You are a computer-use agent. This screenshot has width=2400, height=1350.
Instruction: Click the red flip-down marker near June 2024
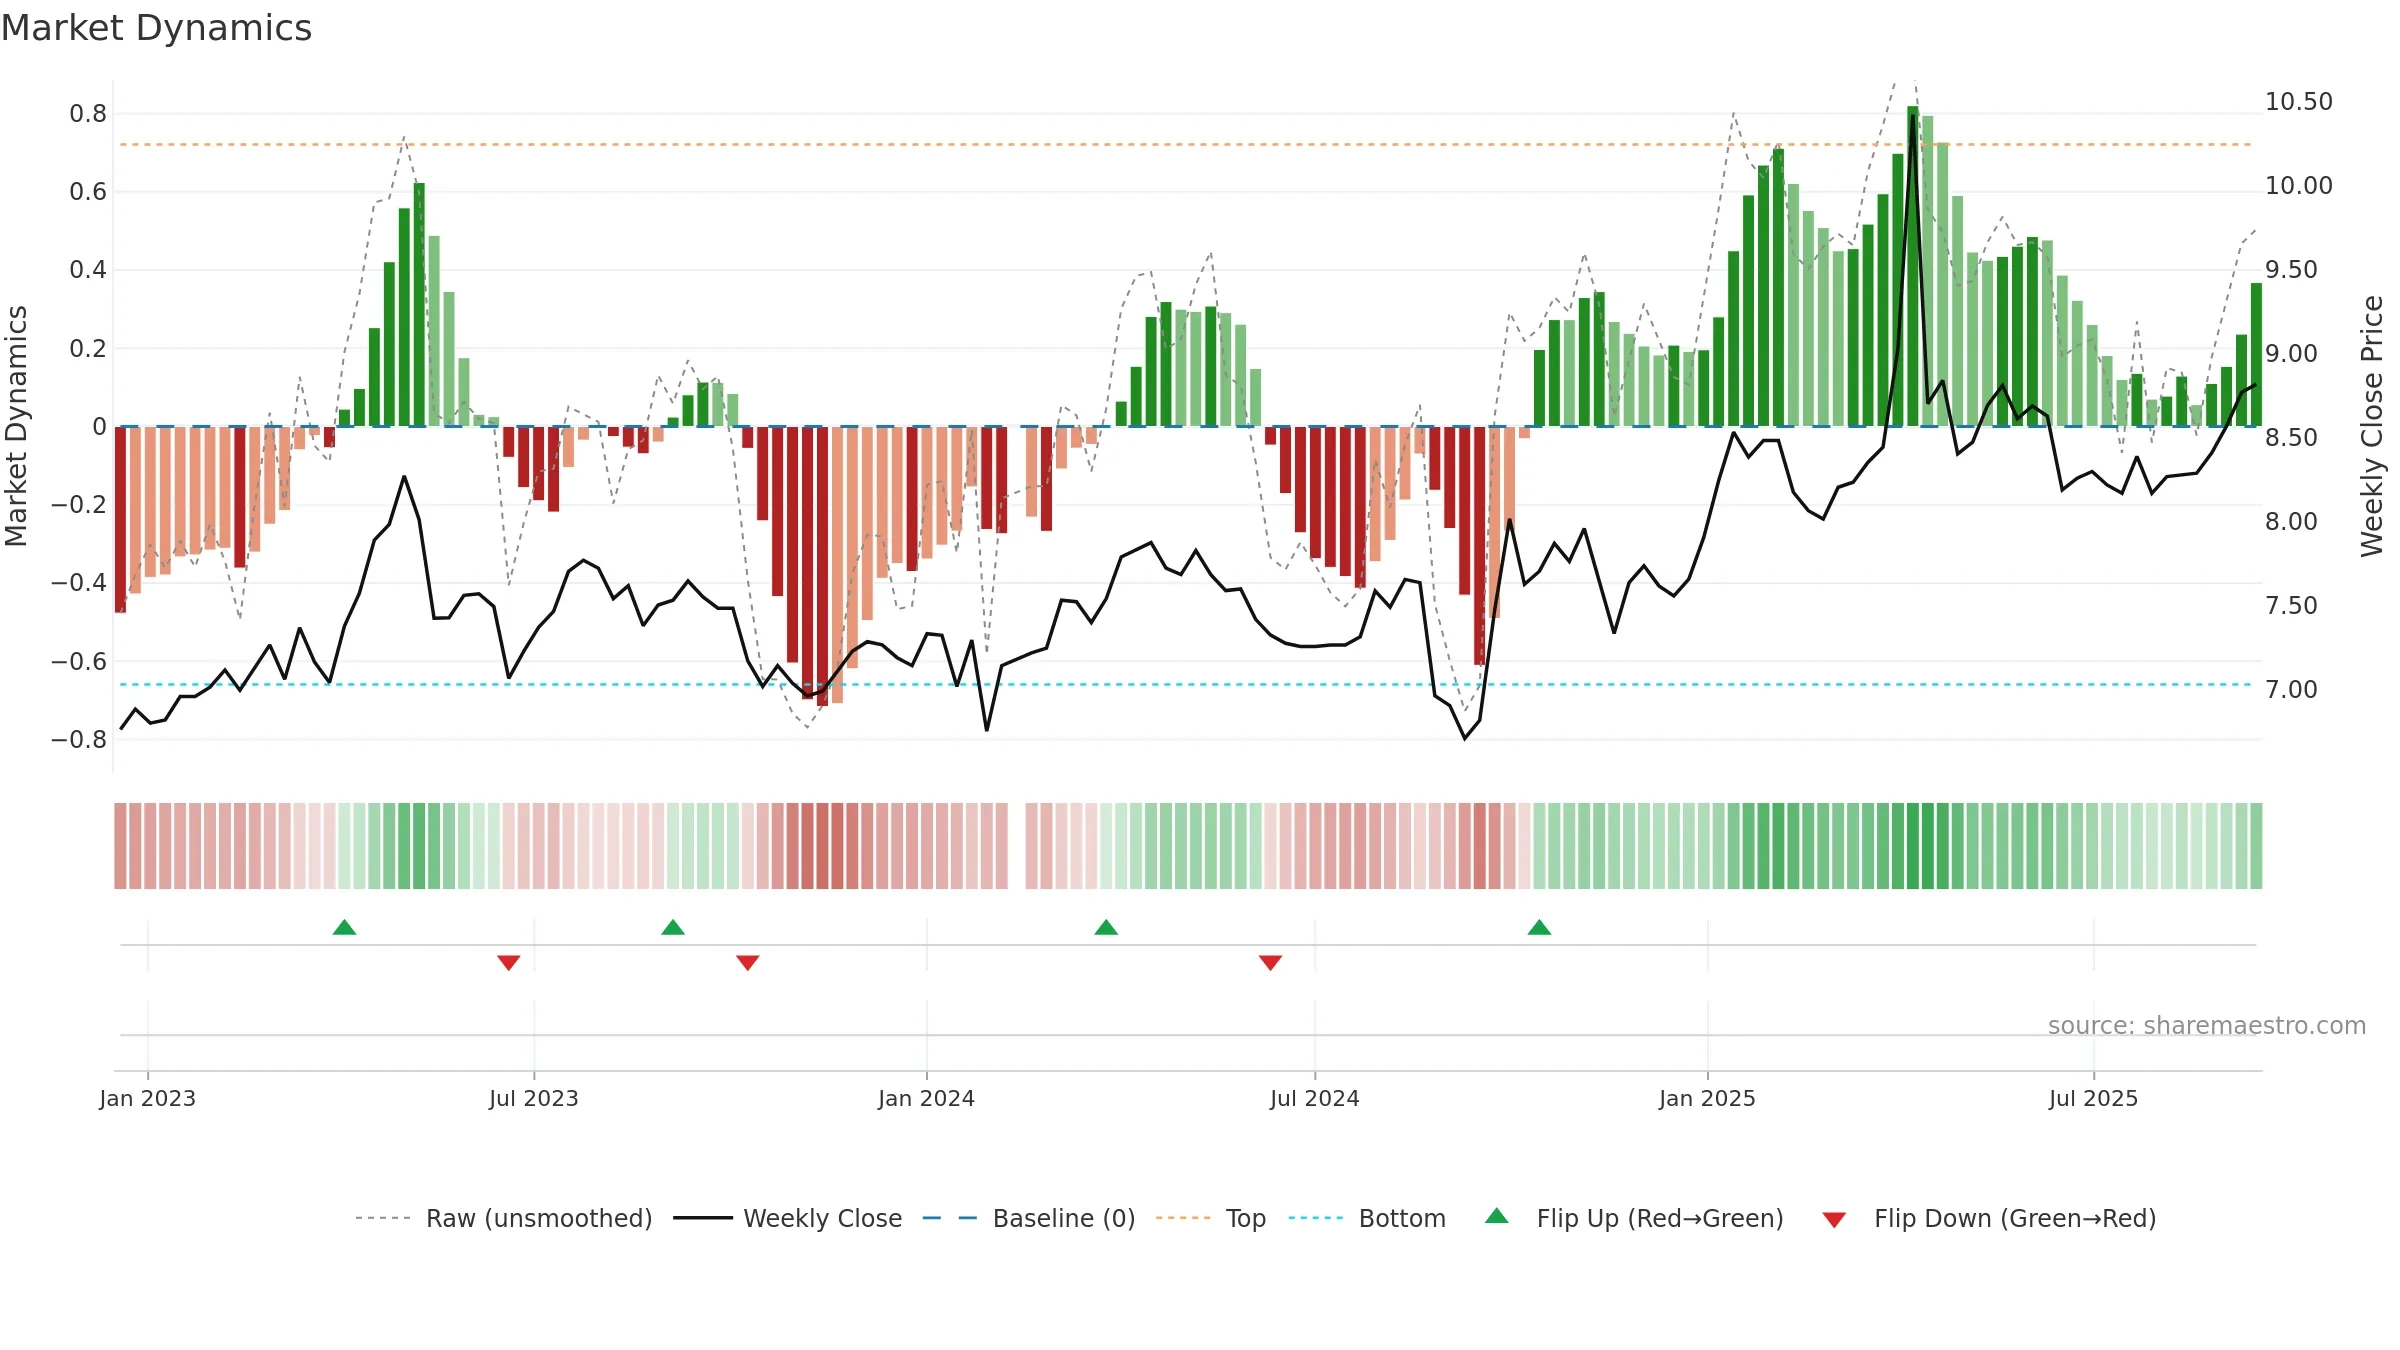coord(1271,962)
